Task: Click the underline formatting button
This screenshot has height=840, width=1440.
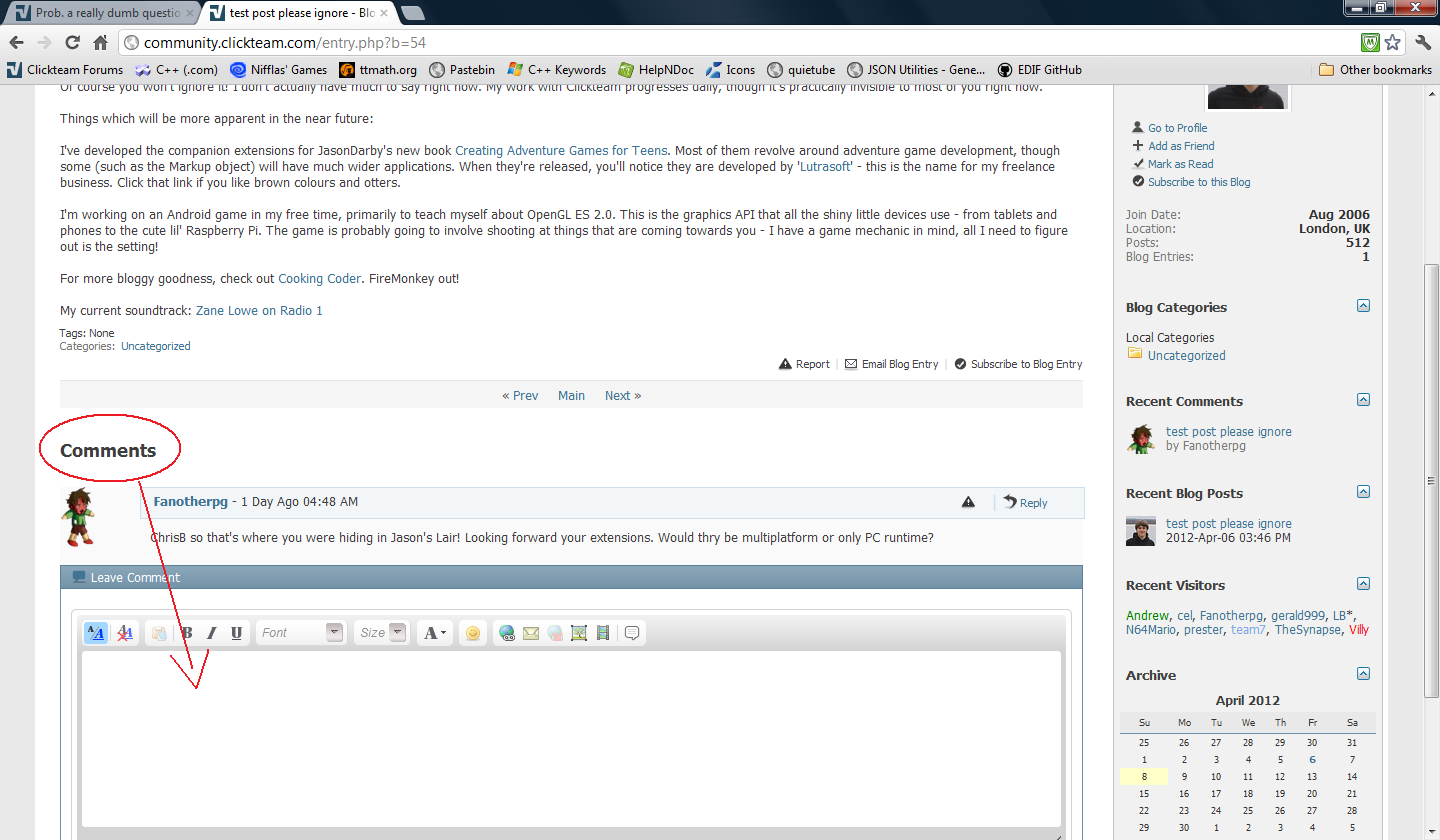Action: click(x=236, y=633)
